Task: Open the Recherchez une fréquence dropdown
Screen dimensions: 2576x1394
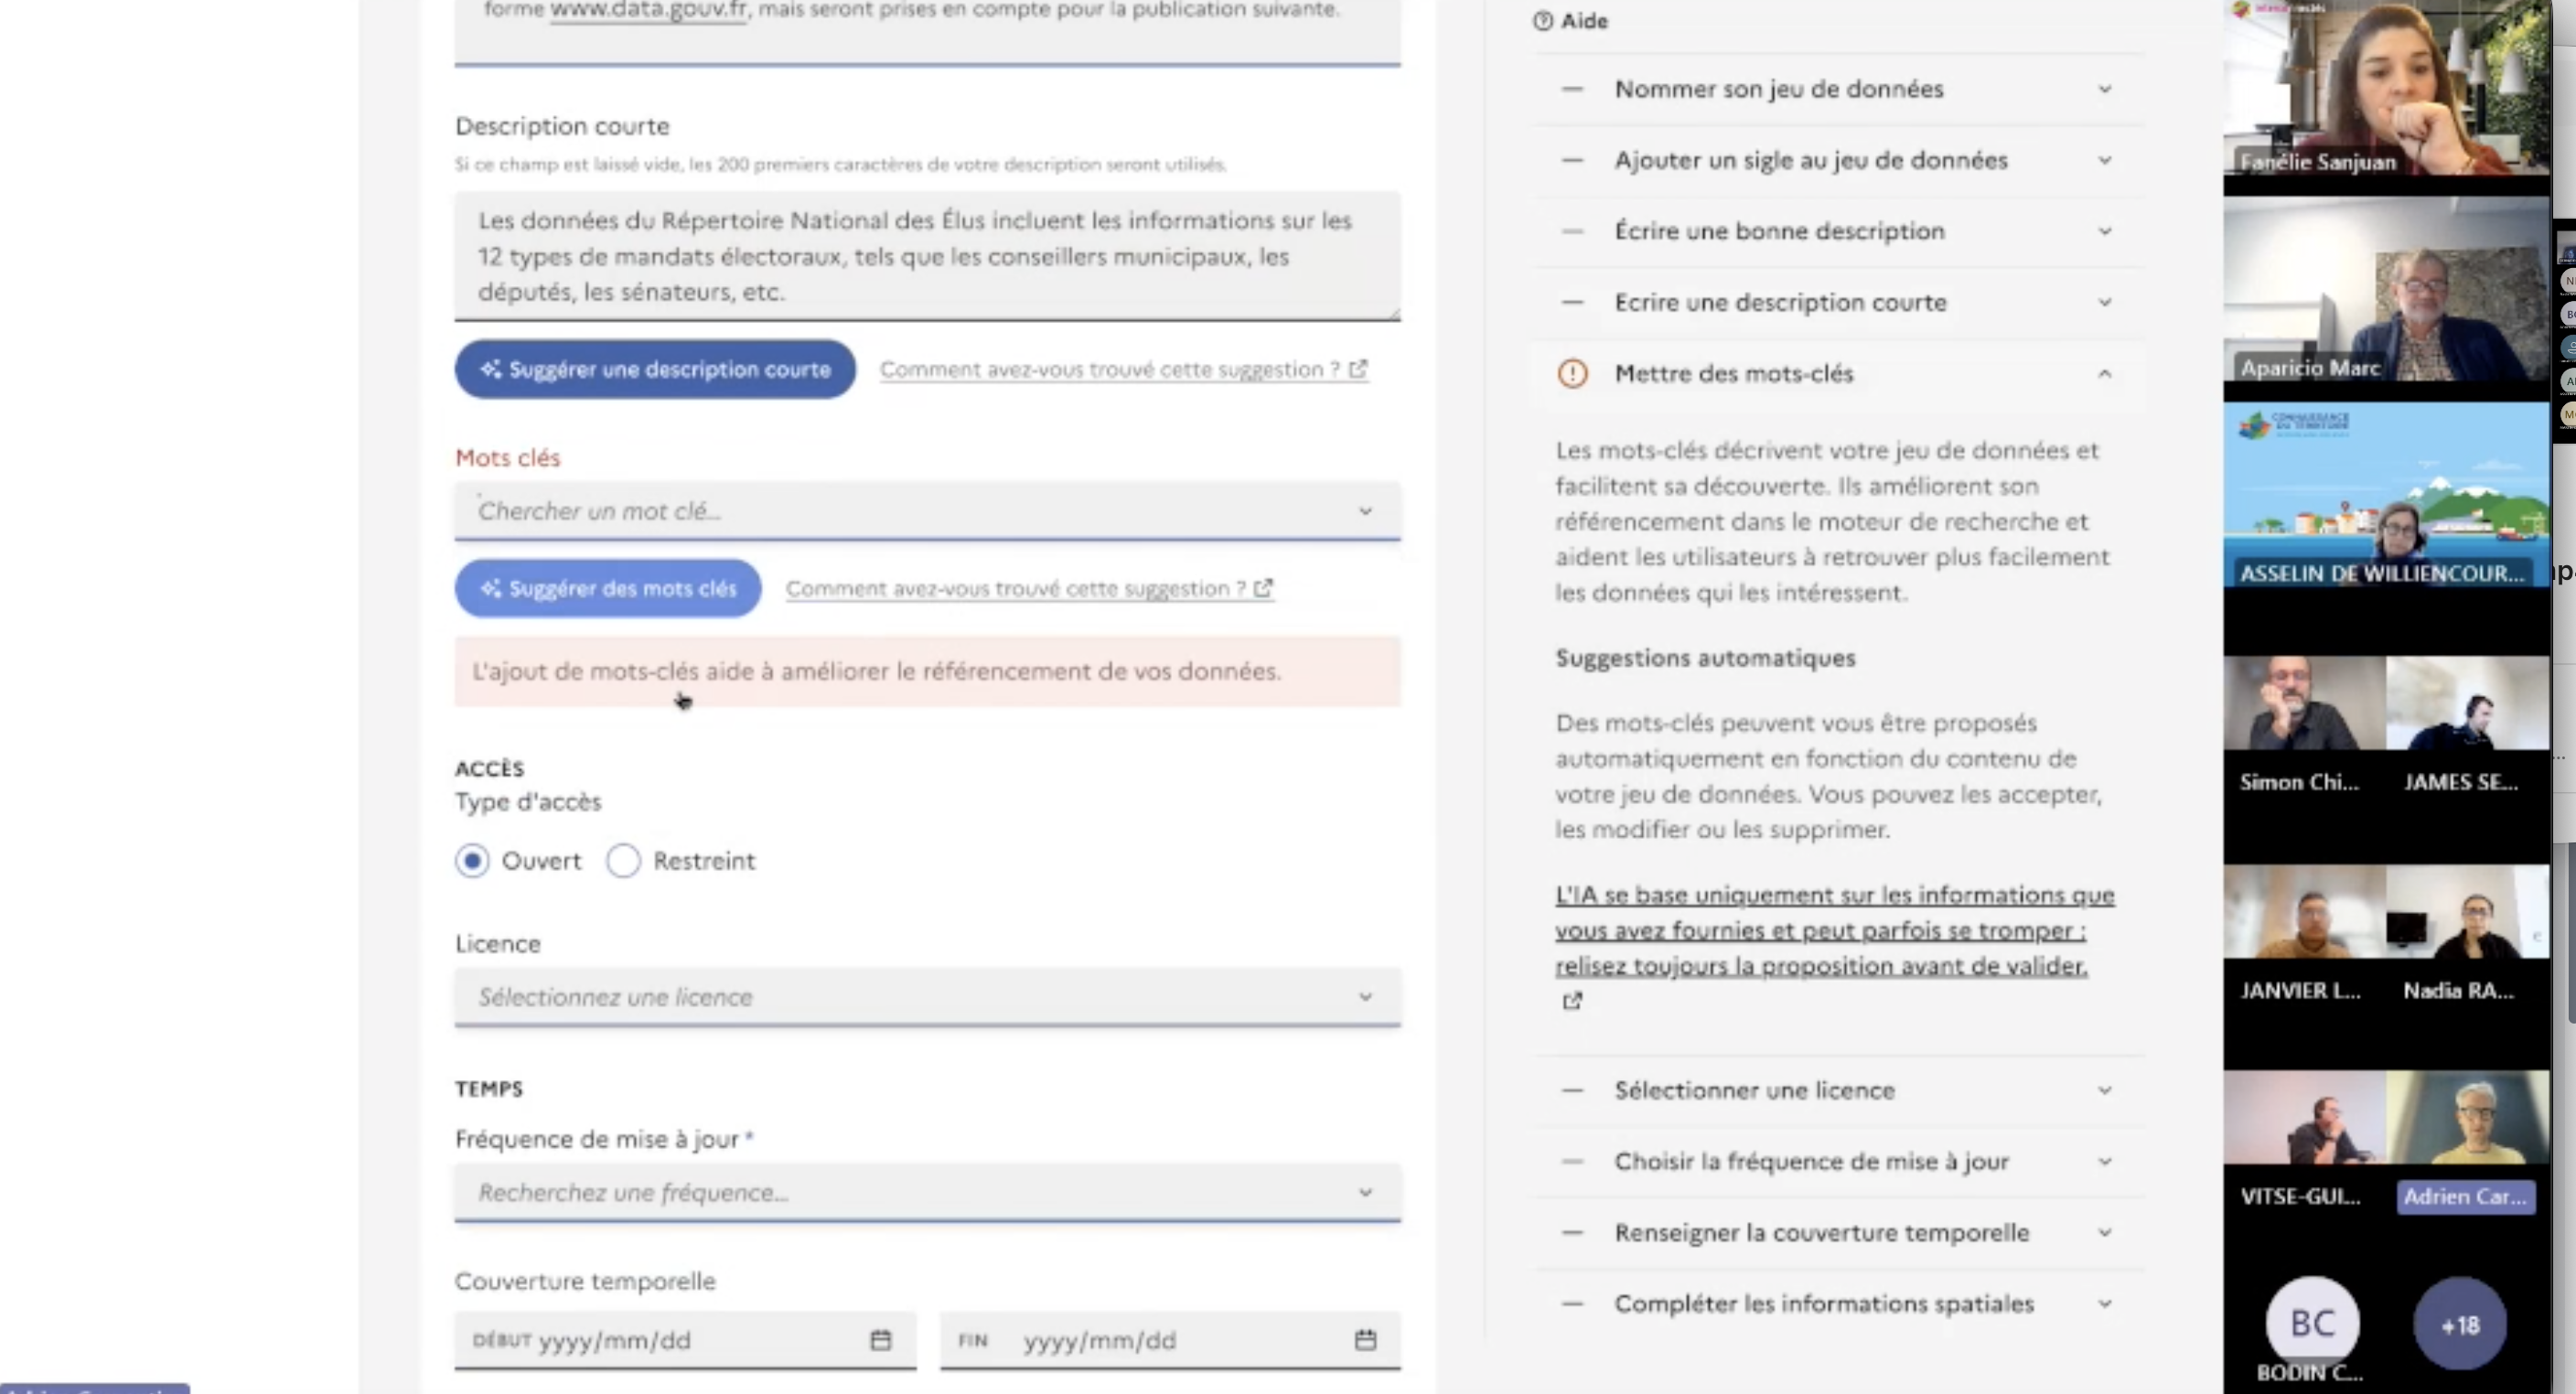Action: [927, 1193]
